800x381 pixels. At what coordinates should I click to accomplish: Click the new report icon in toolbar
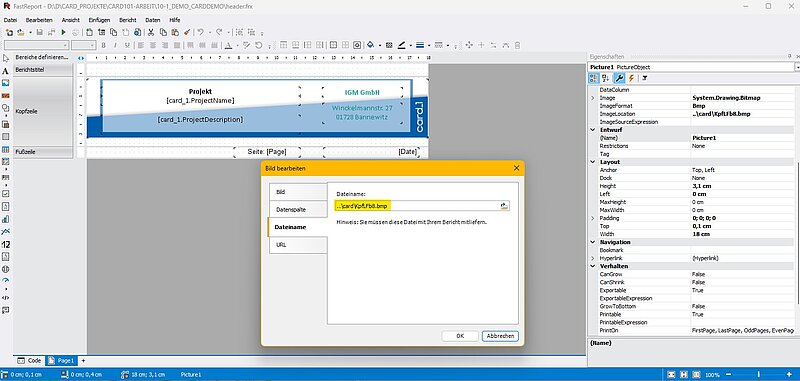pyautogui.click(x=9, y=32)
